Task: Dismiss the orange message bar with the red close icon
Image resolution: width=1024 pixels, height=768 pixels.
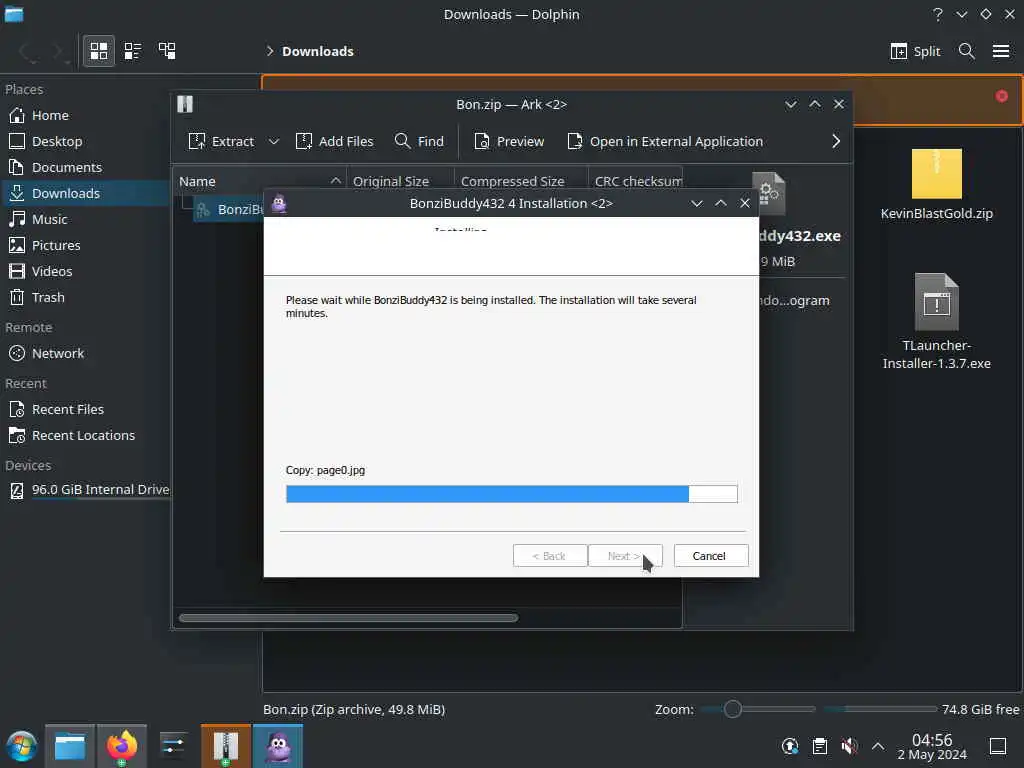Action: (x=1001, y=96)
